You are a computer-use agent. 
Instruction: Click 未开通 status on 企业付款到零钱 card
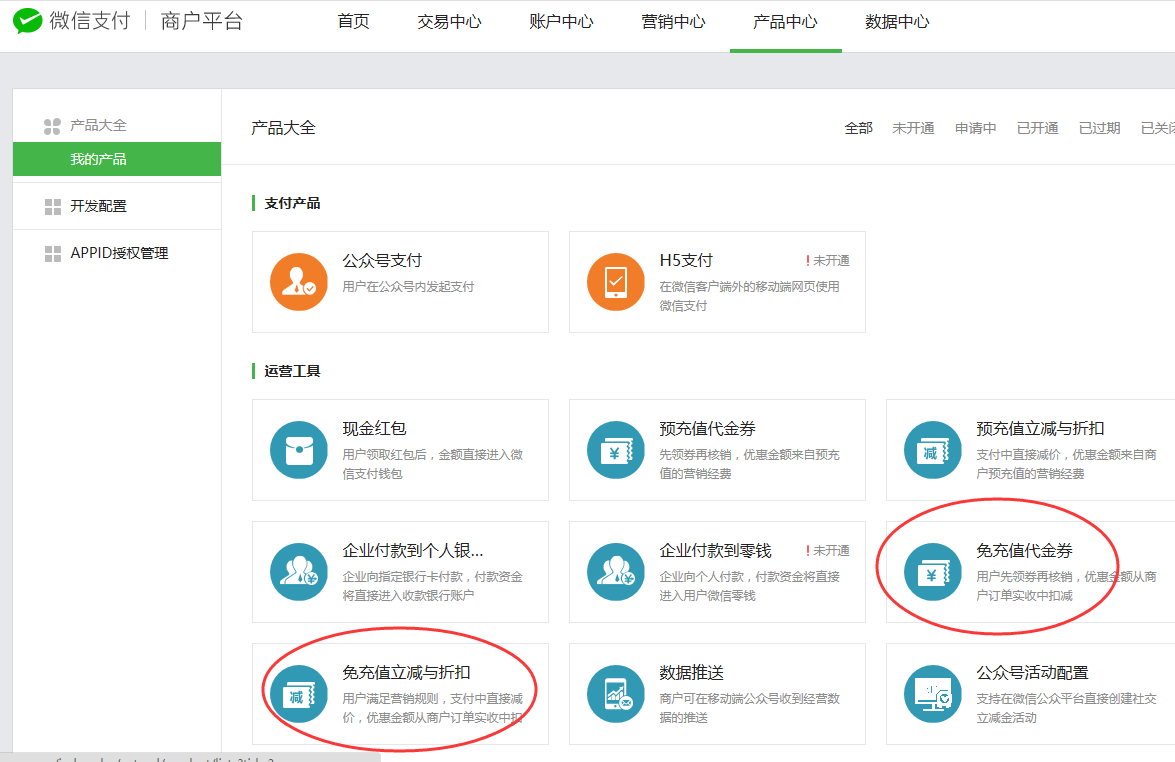pos(828,551)
